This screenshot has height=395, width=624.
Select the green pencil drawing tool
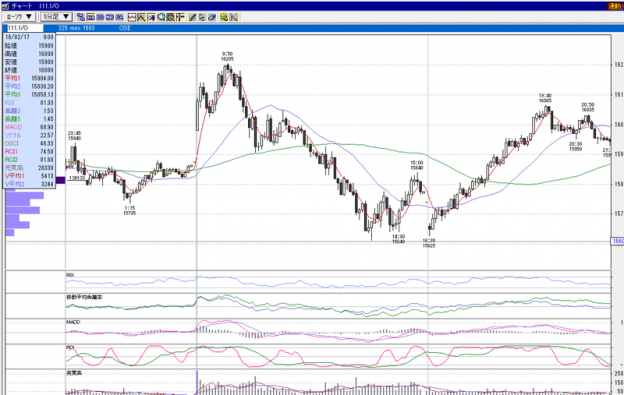click(x=192, y=17)
